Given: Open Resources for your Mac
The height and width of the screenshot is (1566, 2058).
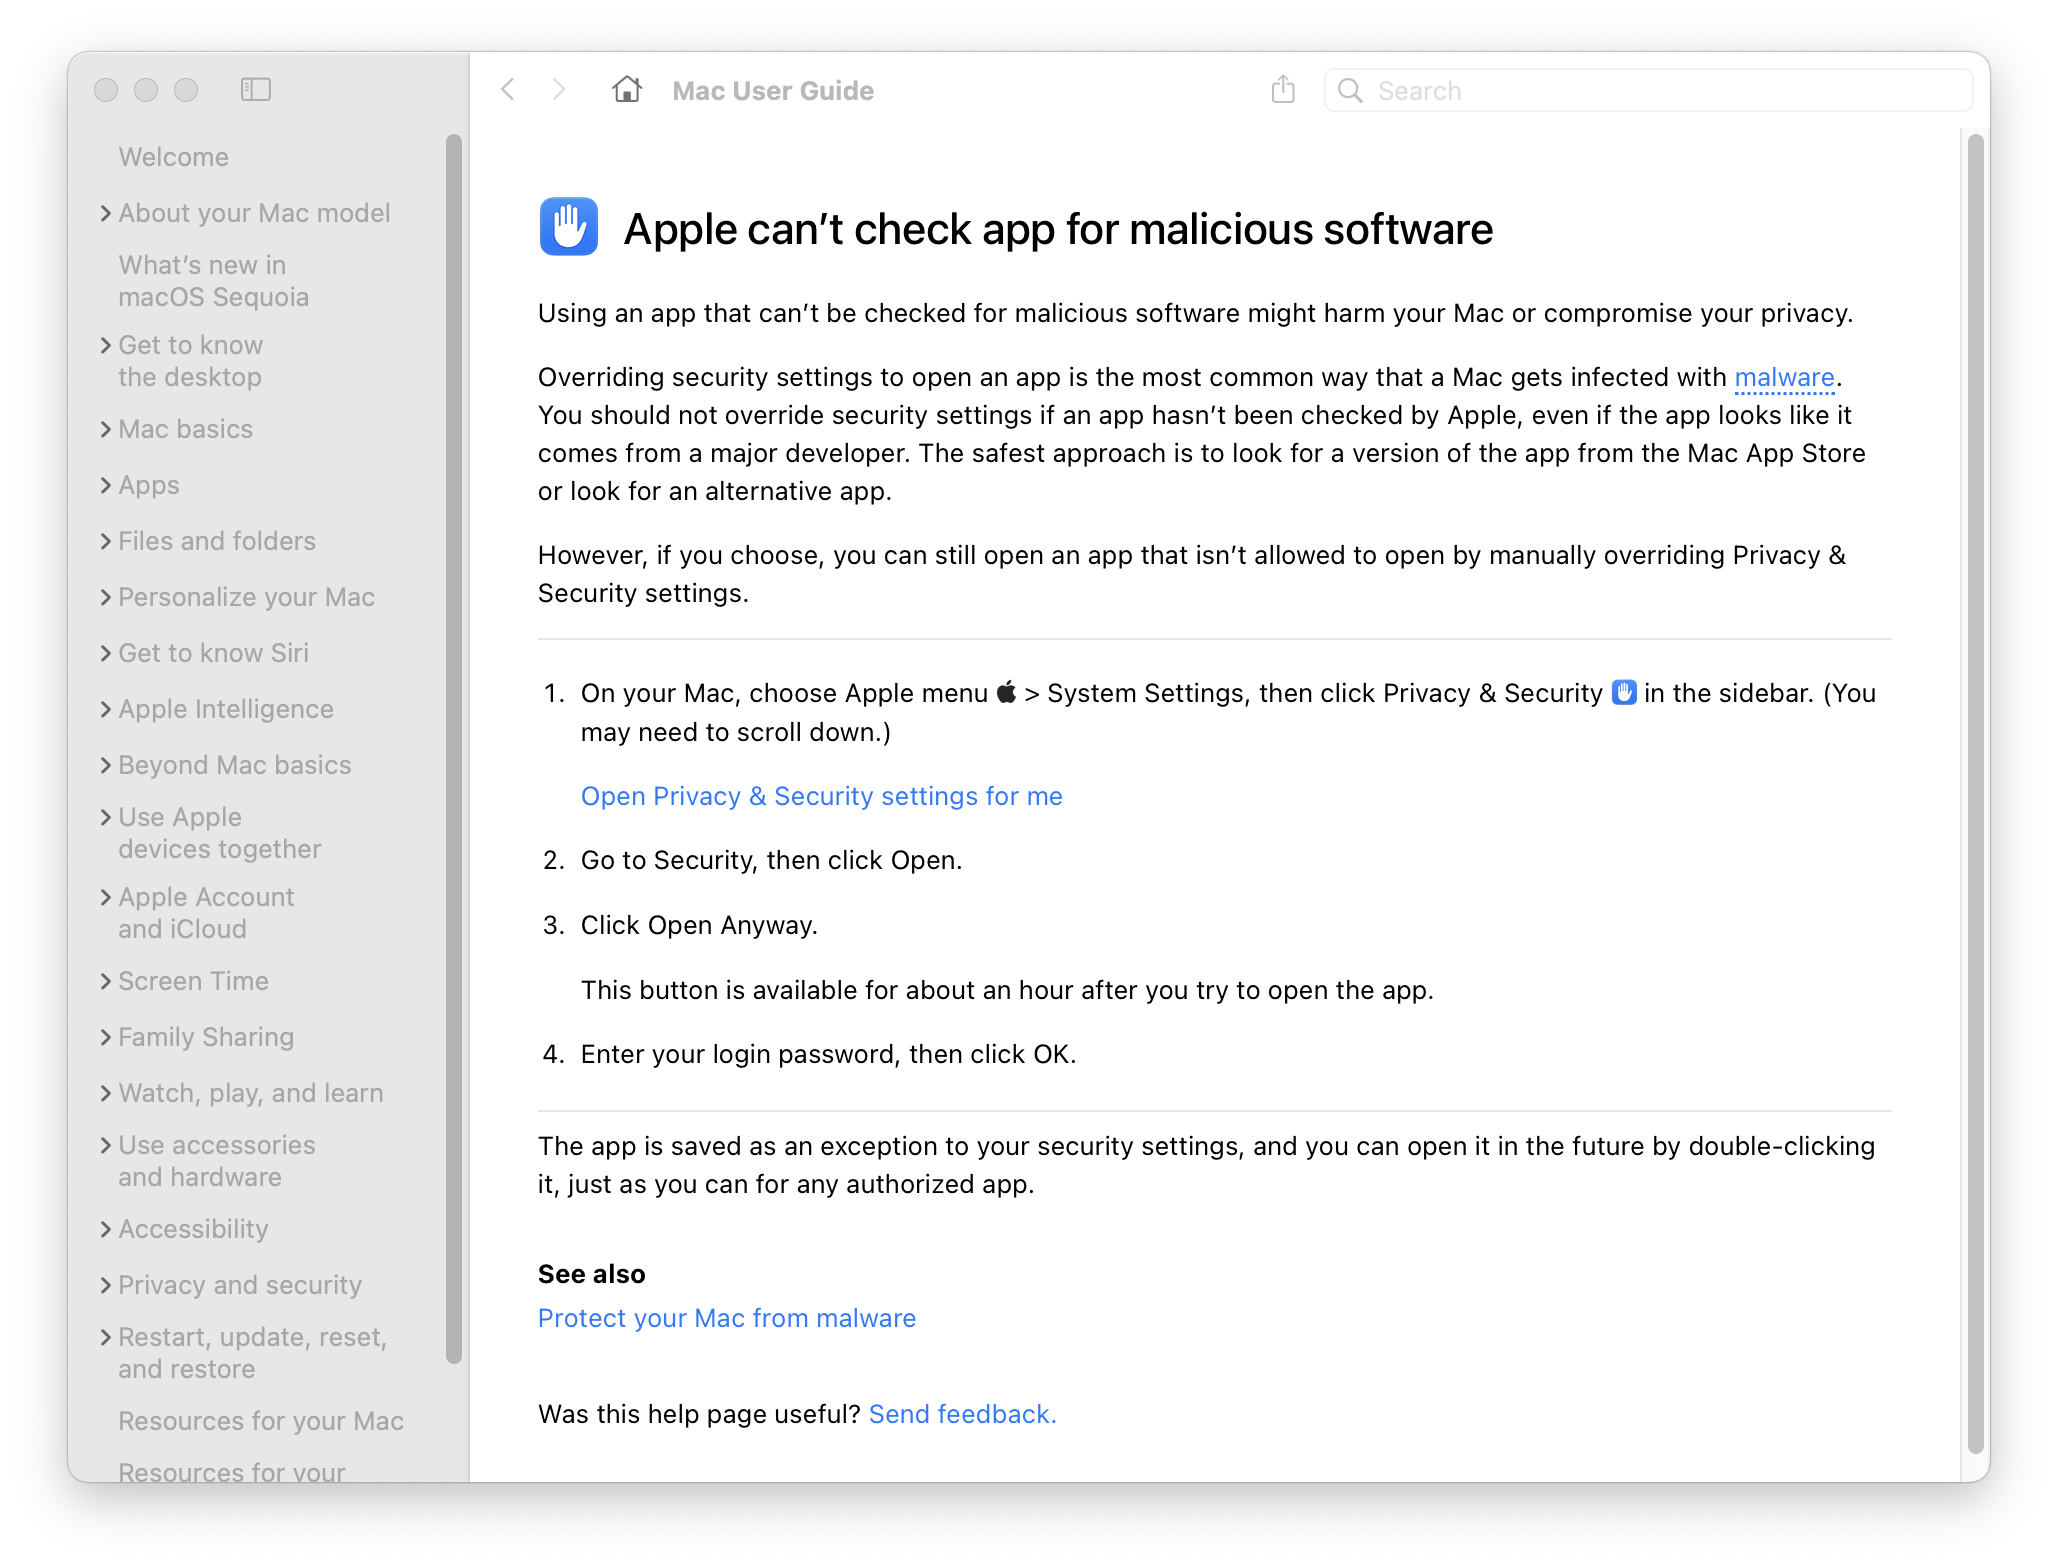Looking at the screenshot, I should (261, 1421).
